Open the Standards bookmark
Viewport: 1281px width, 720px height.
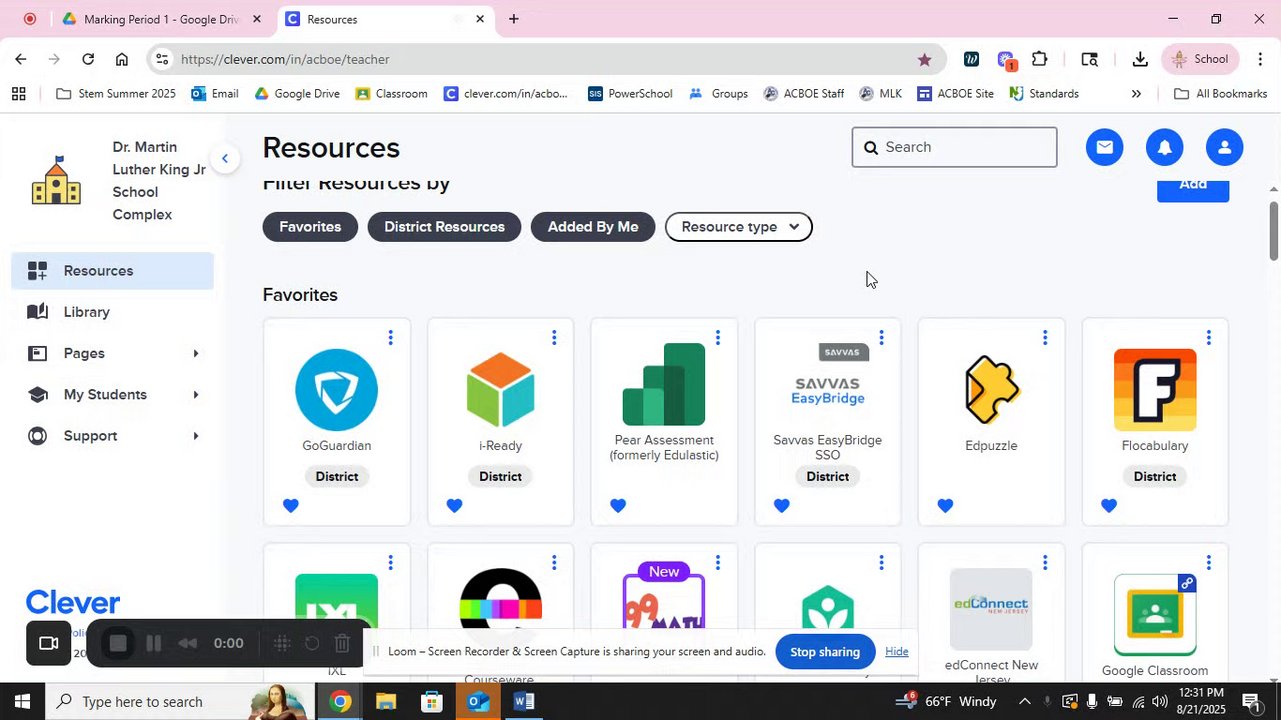click(x=1044, y=94)
